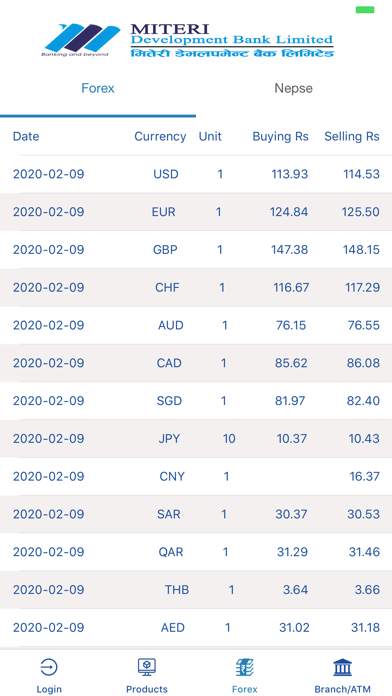Image resolution: width=392 pixels, height=696 pixels.
Task: Tap the Unit column header
Action: tap(210, 136)
